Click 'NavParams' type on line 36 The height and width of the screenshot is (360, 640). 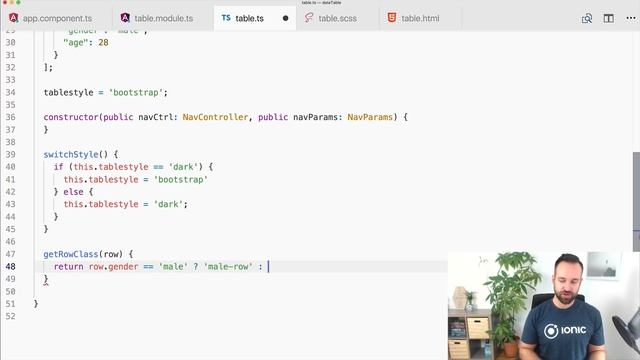click(370, 117)
